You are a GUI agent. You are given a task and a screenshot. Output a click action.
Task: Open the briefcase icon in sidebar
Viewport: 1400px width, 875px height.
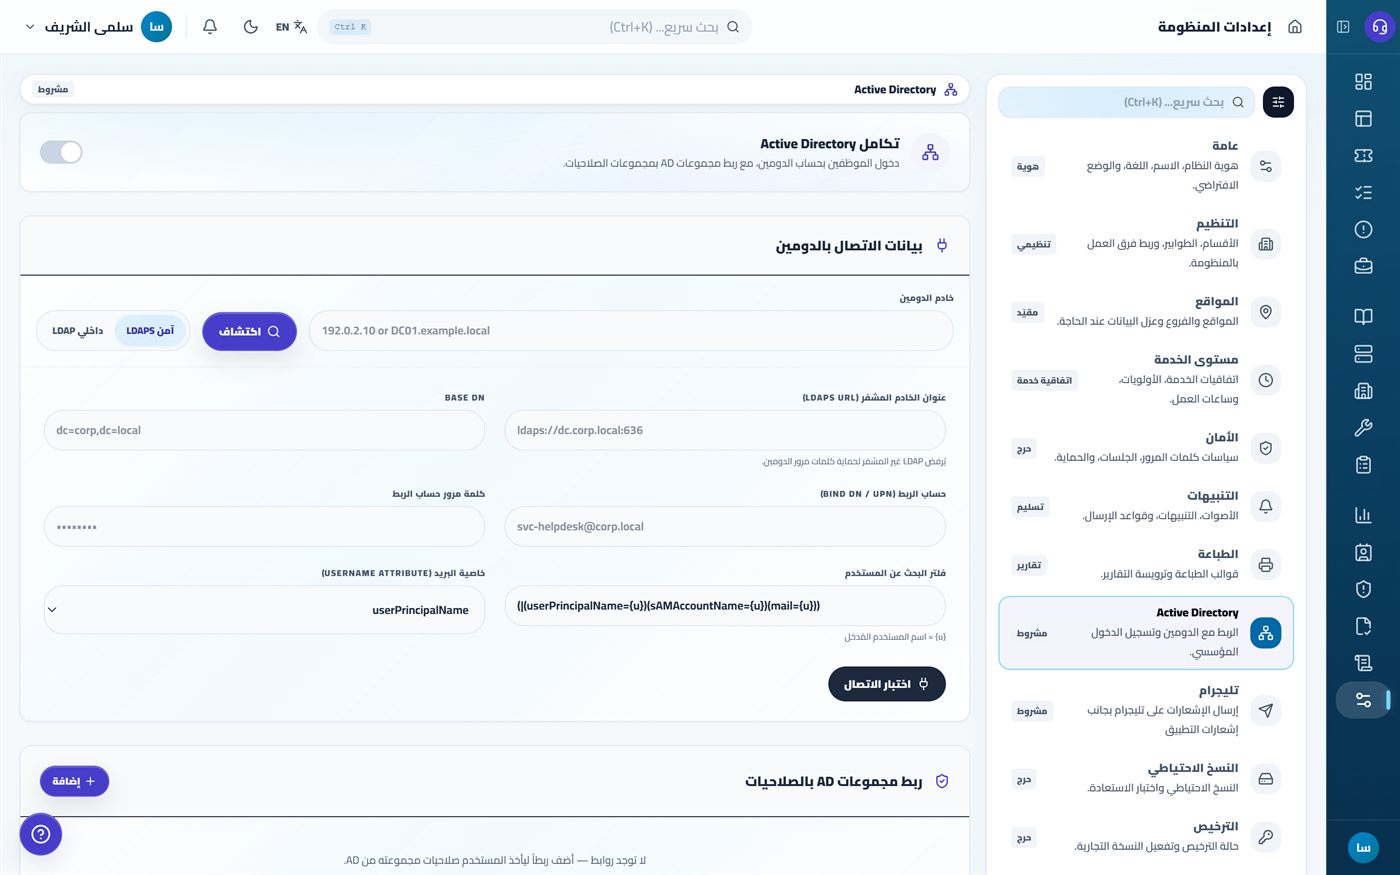[x=1363, y=266]
